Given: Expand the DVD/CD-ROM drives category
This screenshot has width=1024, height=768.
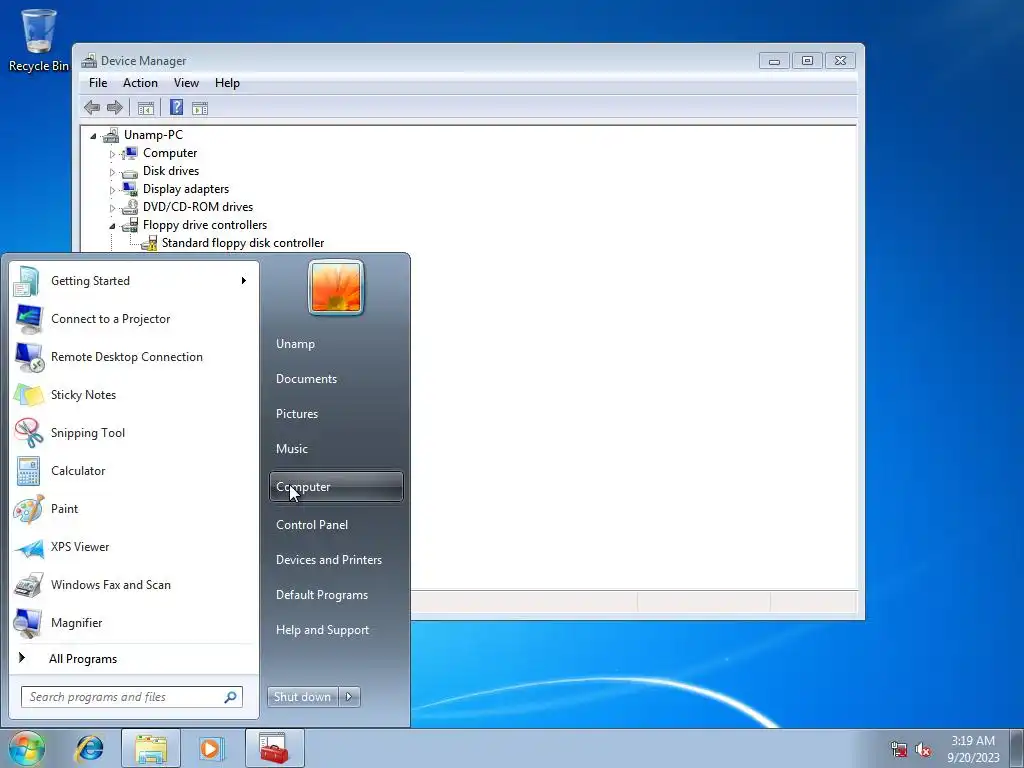Looking at the screenshot, I should pyautogui.click(x=112, y=208).
